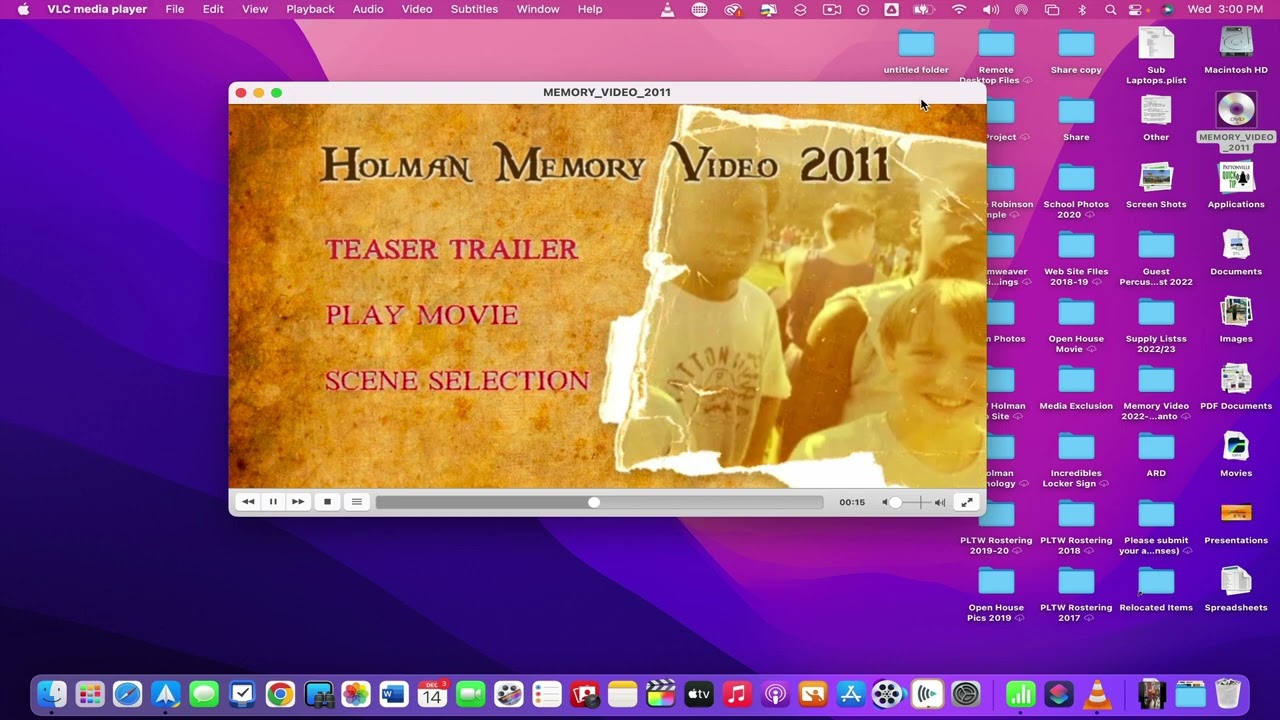Open the File menu

(x=175, y=9)
